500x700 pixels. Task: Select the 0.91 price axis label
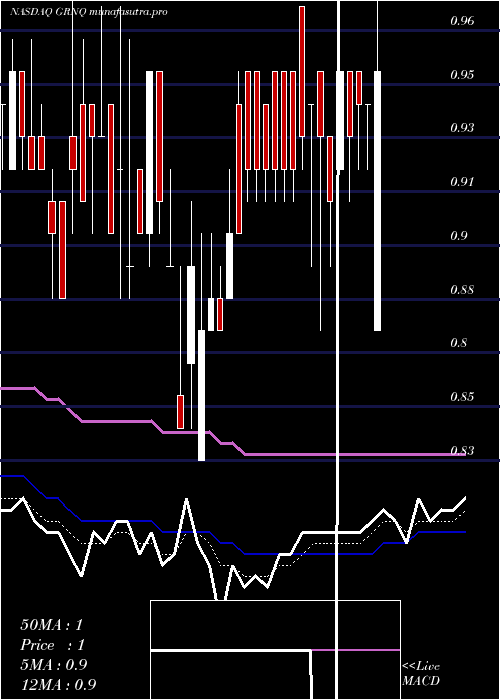462,182
